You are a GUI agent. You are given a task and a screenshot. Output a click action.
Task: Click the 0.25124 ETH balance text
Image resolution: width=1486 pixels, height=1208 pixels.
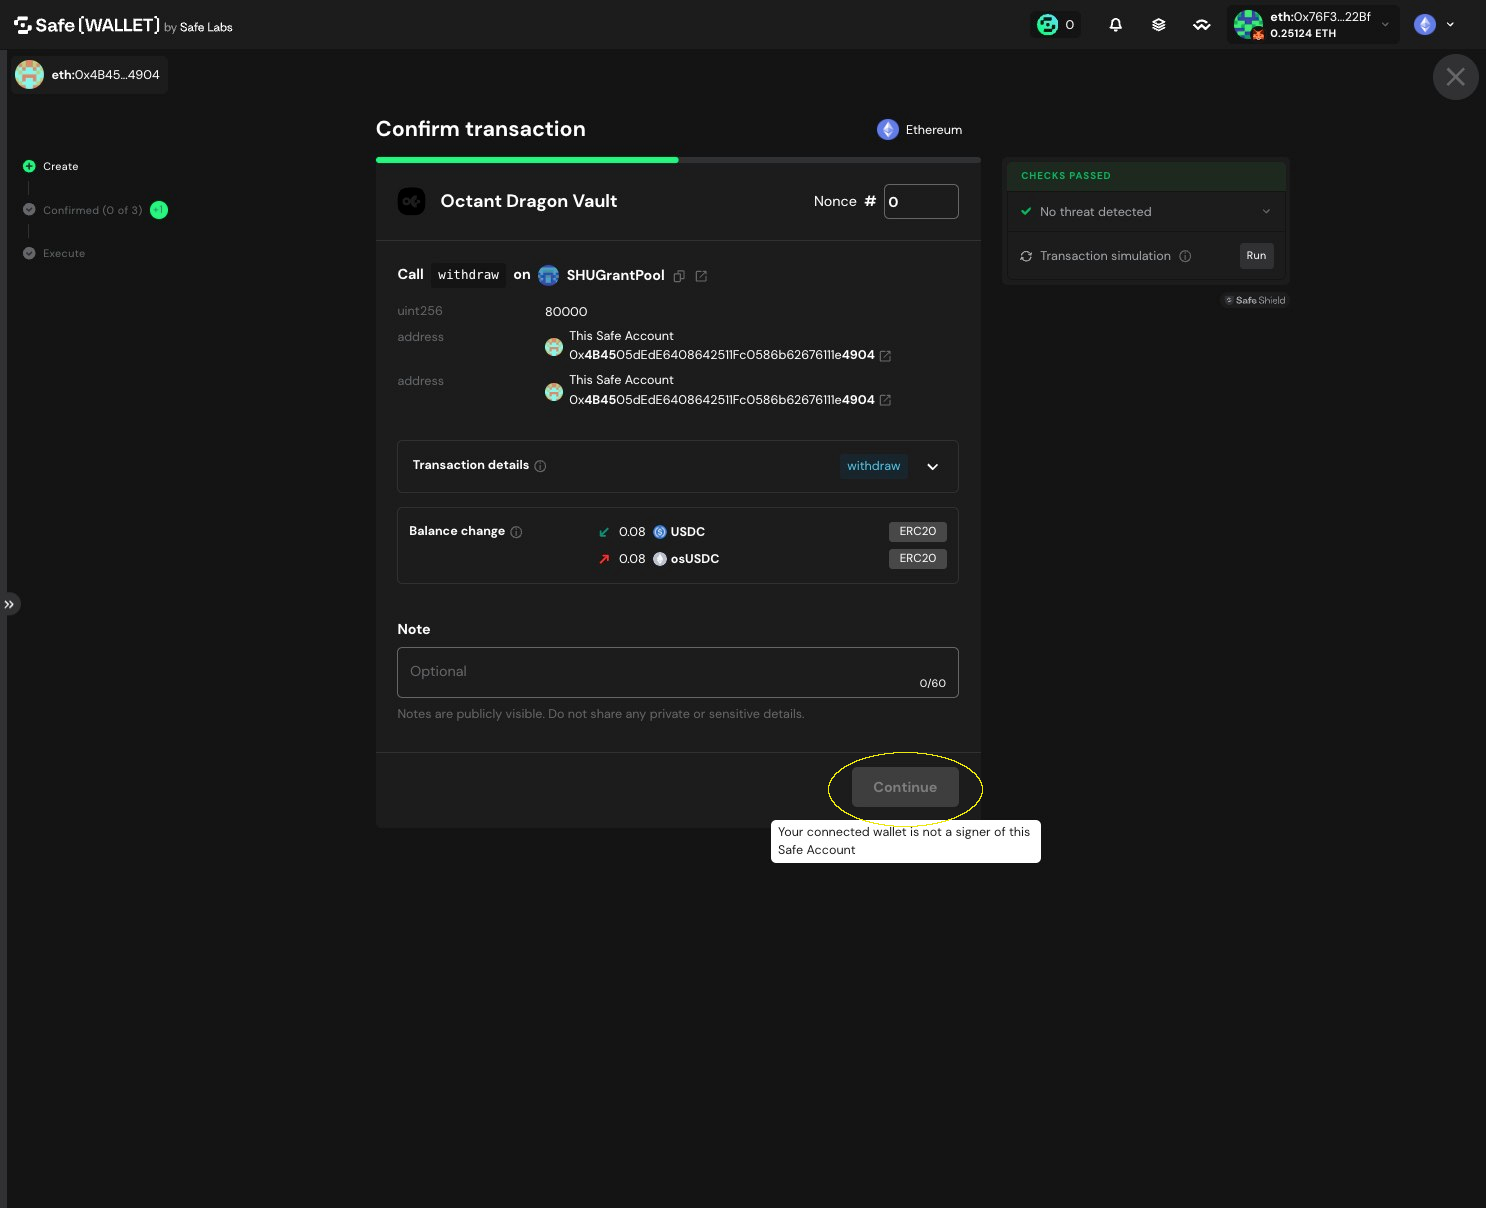coord(1303,34)
